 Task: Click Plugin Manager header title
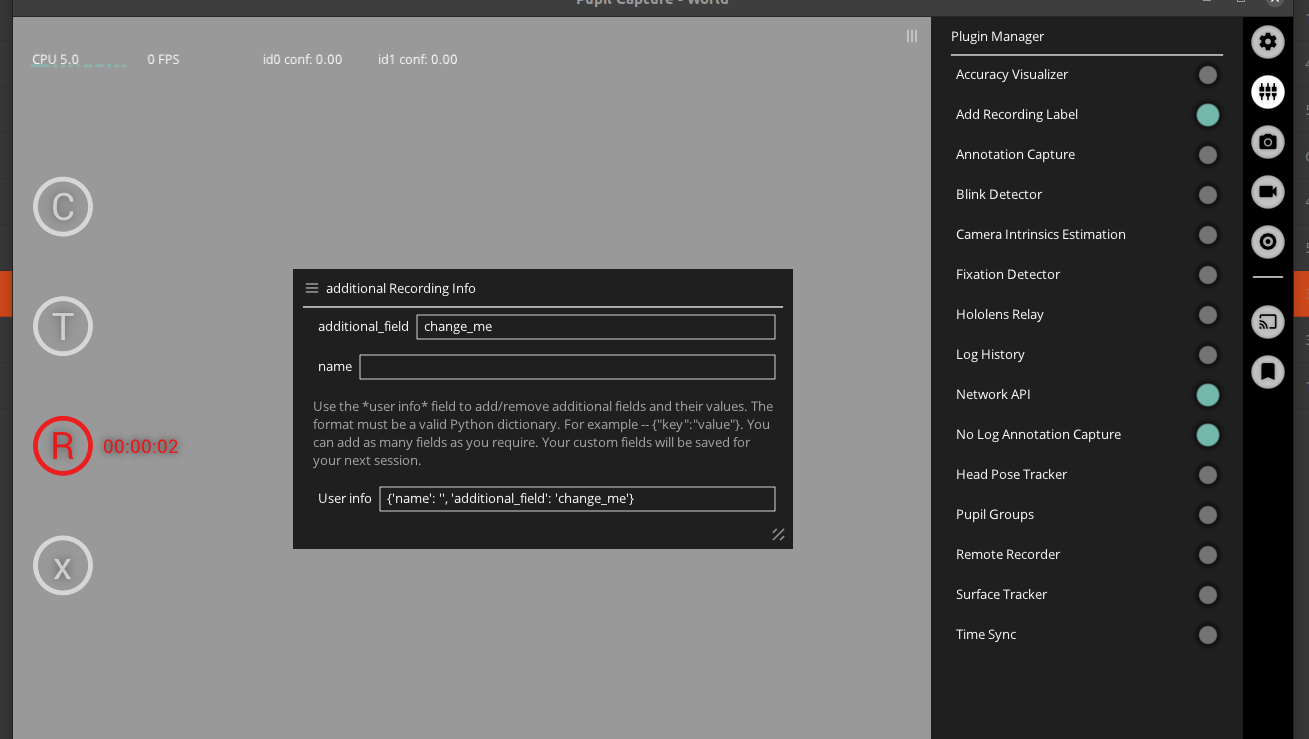click(x=997, y=36)
